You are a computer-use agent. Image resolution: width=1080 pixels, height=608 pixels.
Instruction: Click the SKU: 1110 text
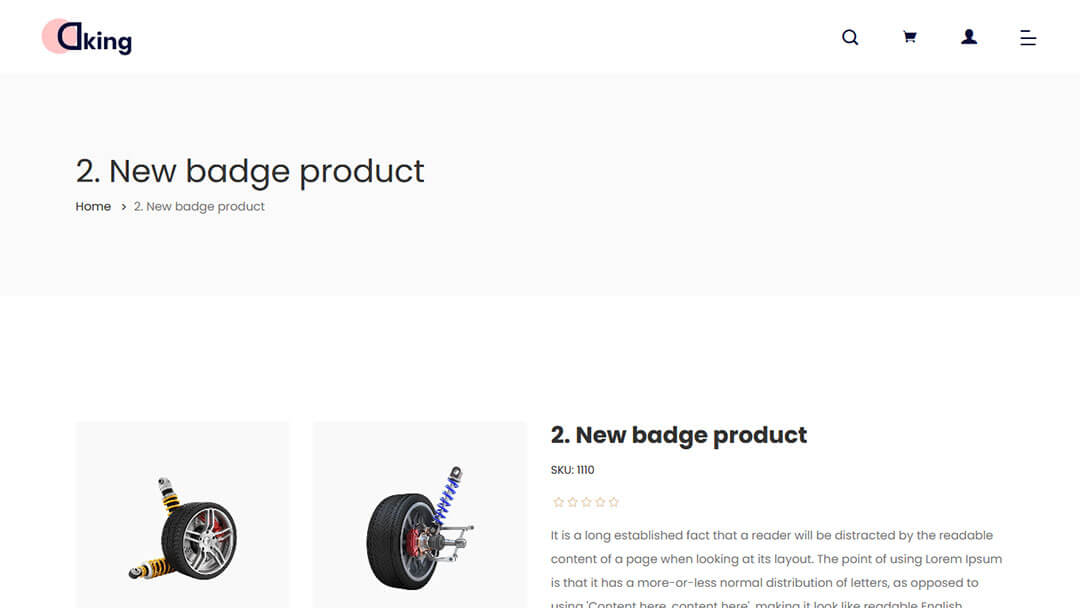click(572, 470)
